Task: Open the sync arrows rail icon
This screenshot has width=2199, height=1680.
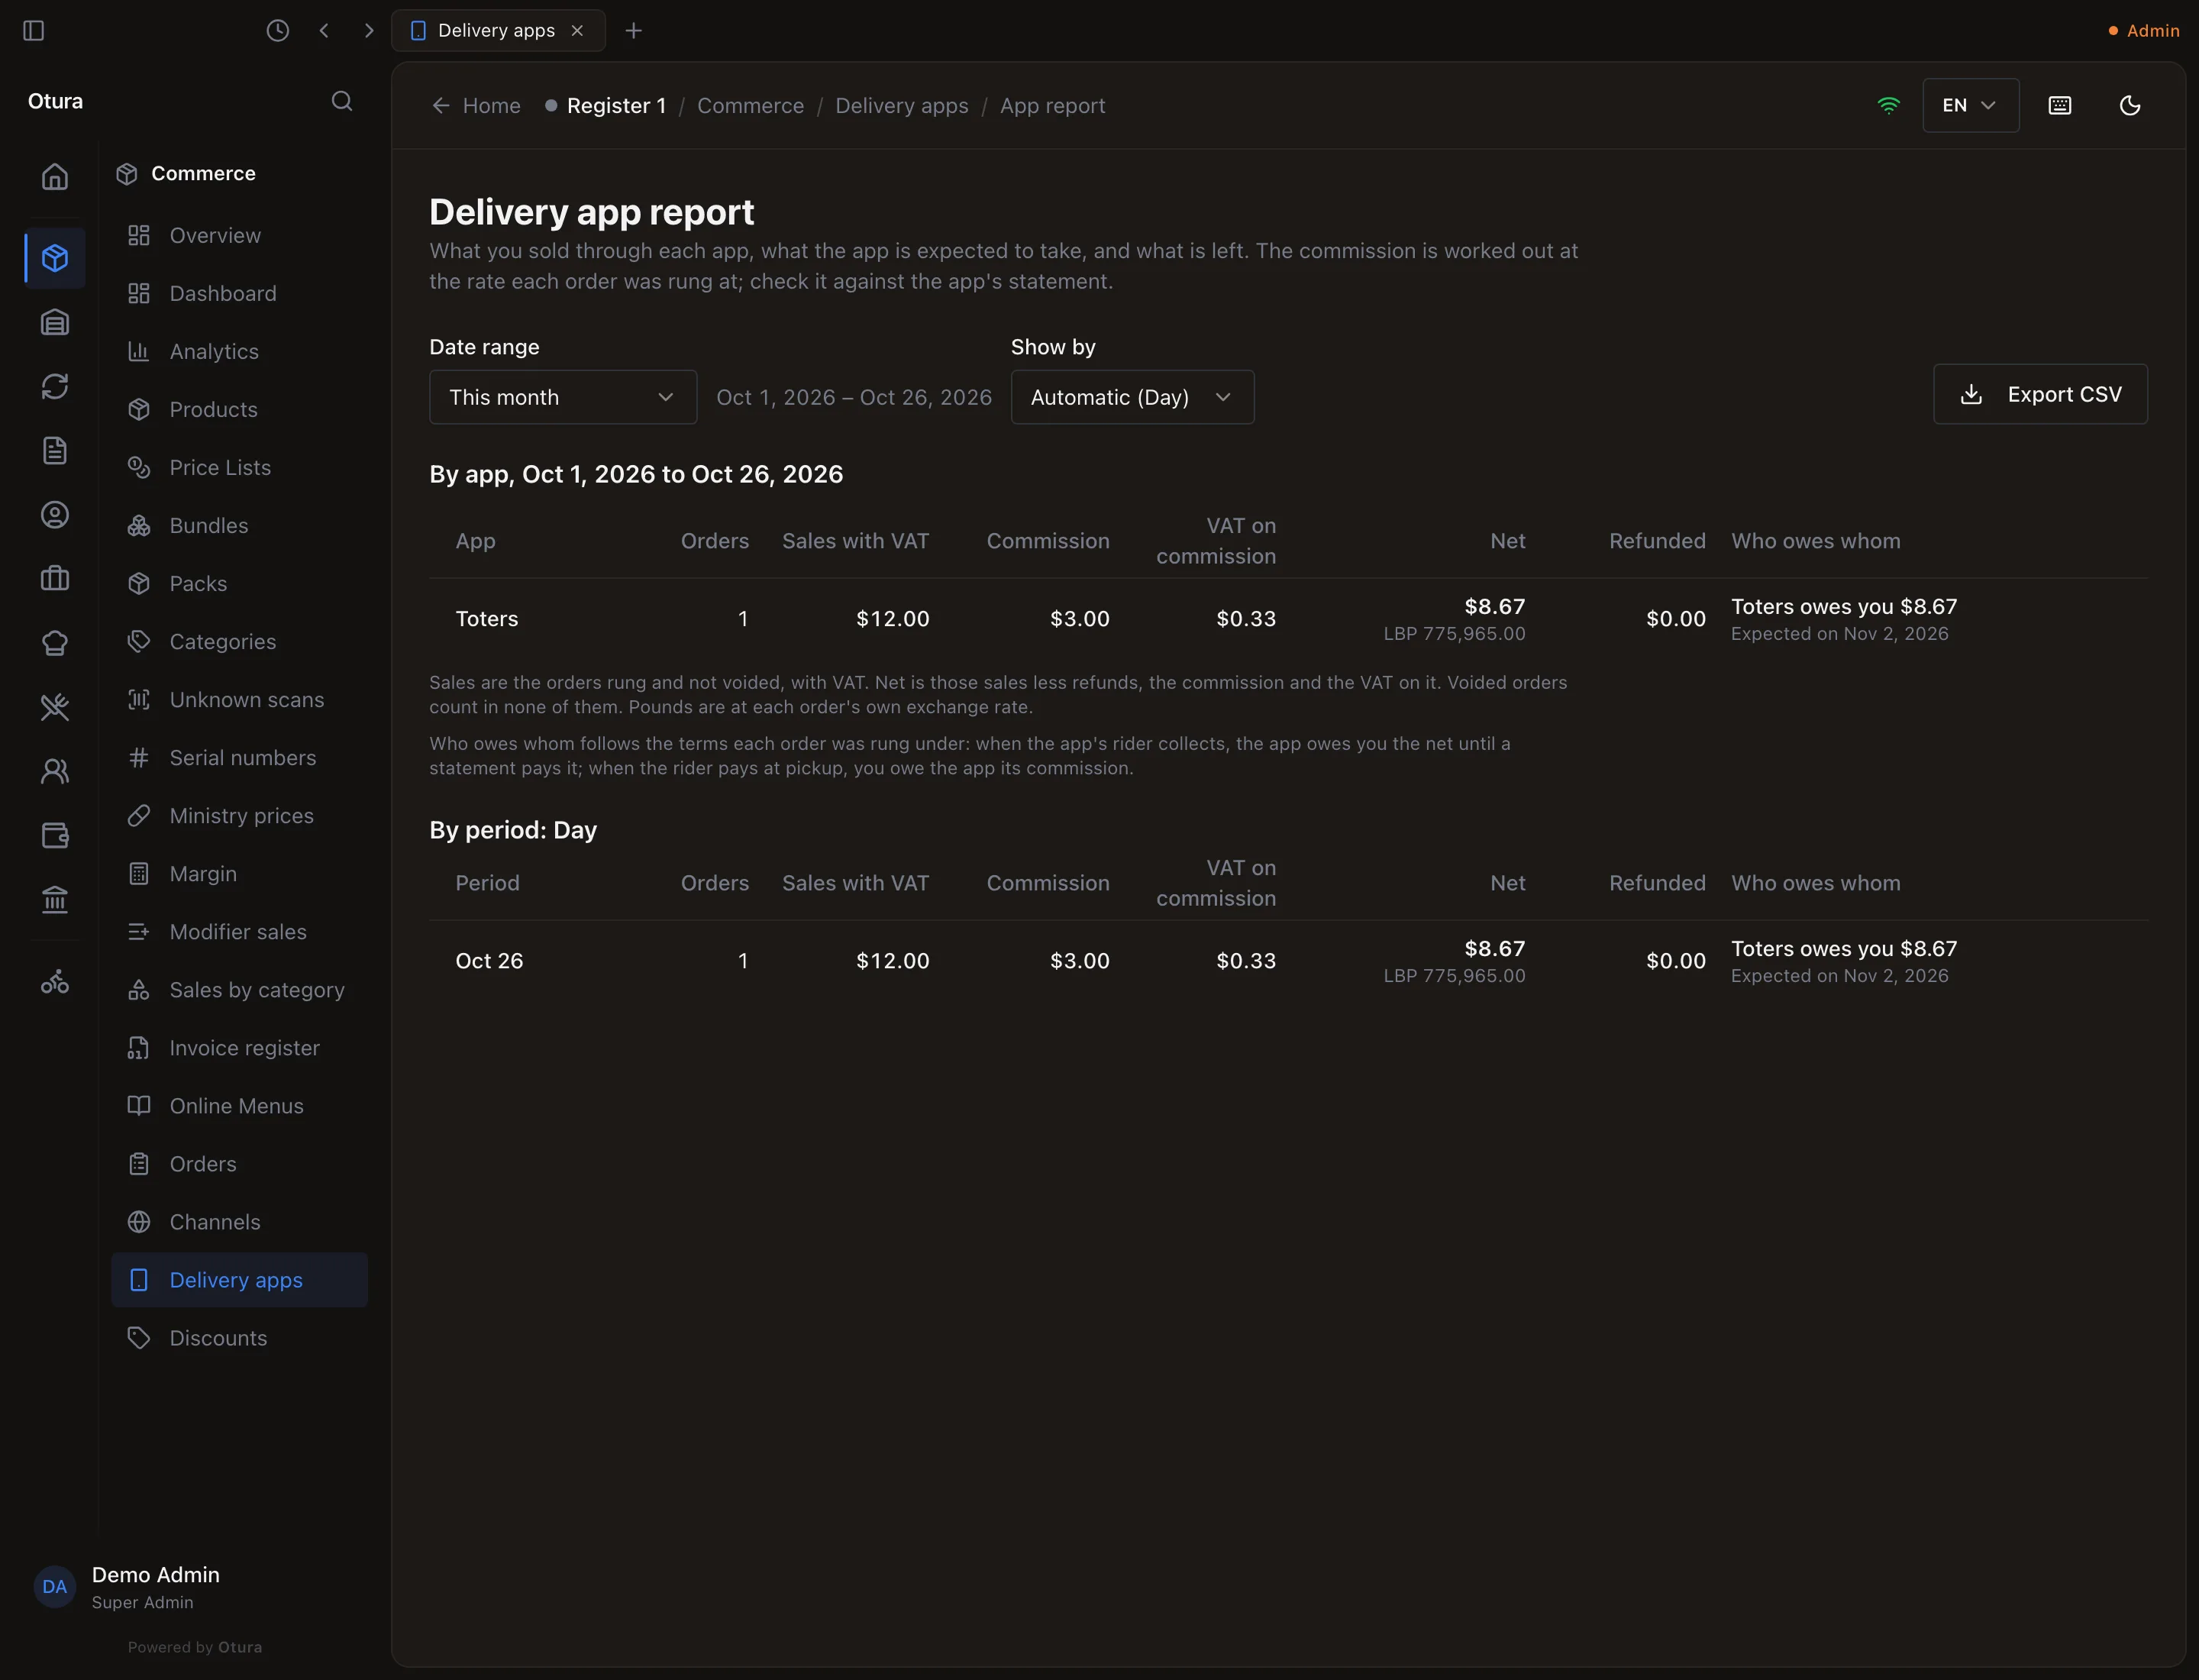Action: tap(55, 386)
